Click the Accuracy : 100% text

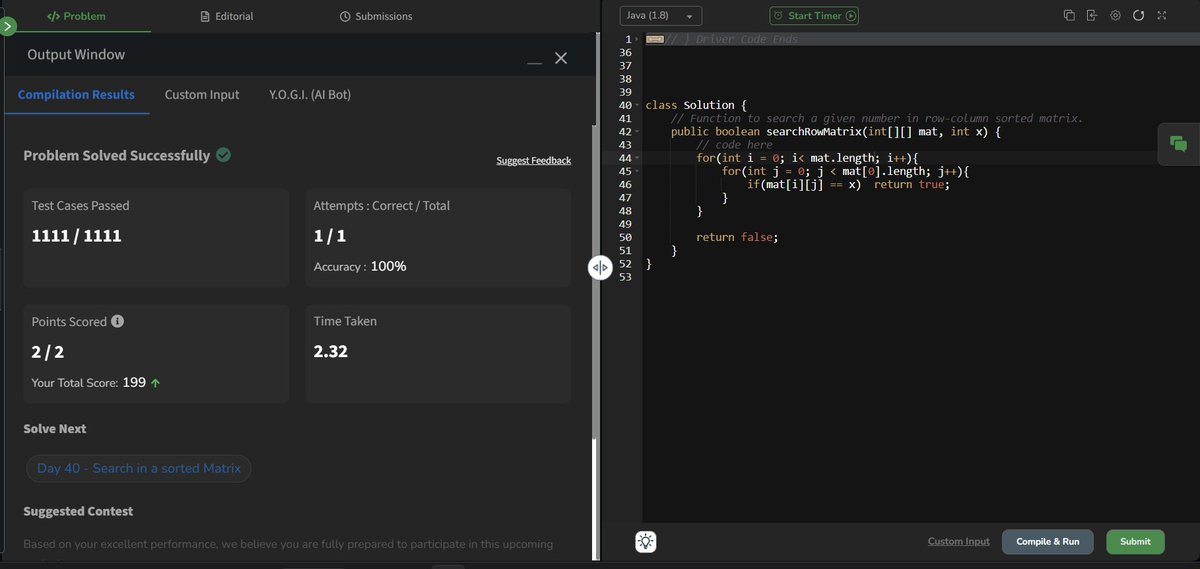pyautogui.click(x=360, y=267)
